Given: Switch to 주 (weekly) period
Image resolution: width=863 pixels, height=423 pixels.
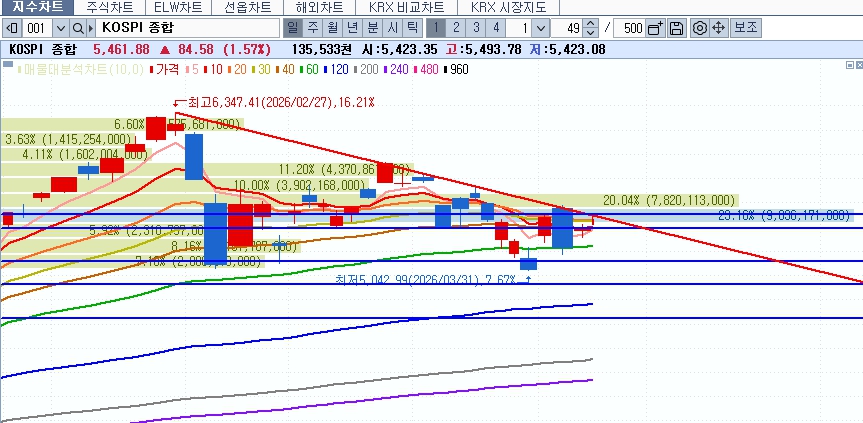Looking at the screenshot, I should tap(311, 28).
